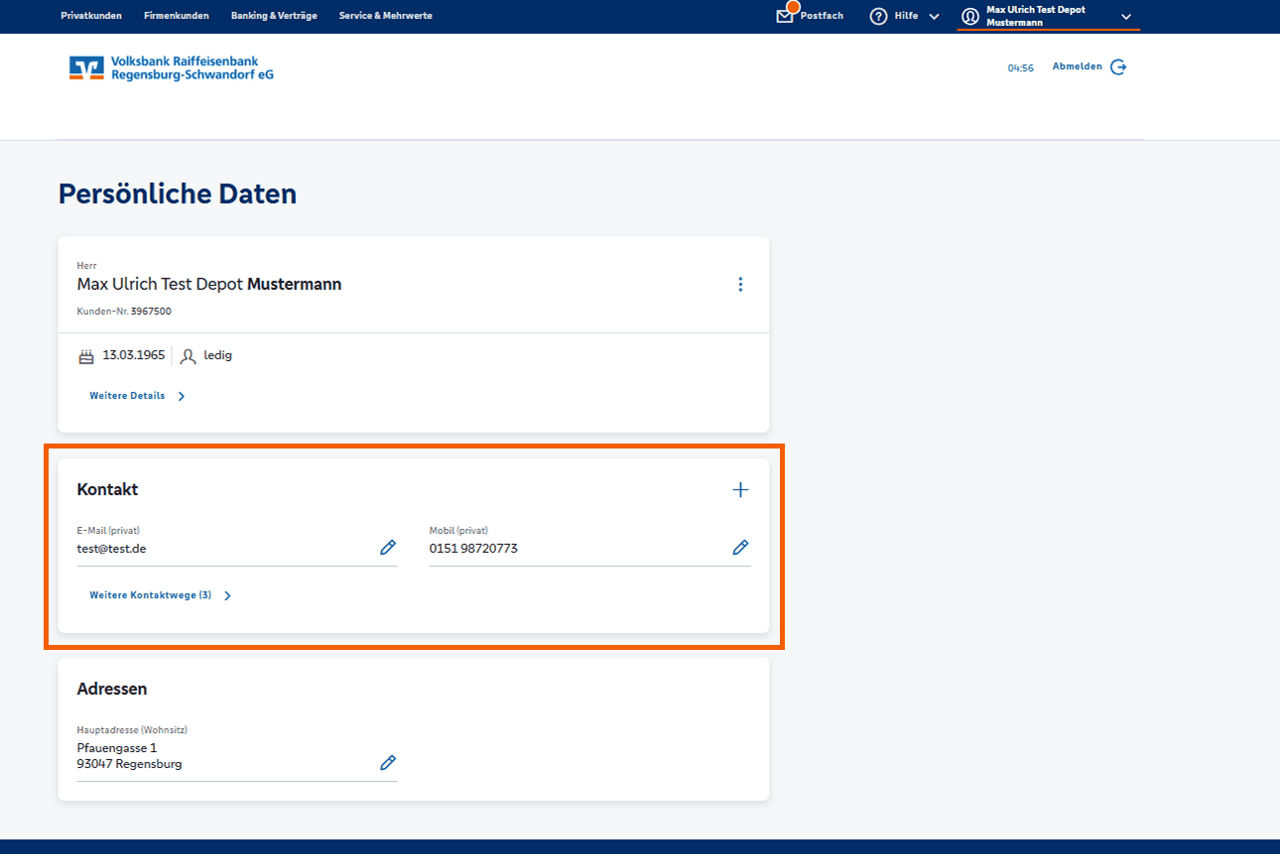This screenshot has height=854, width=1280.
Task: Select Firmenkunden in the top menu
Action: 176,16
